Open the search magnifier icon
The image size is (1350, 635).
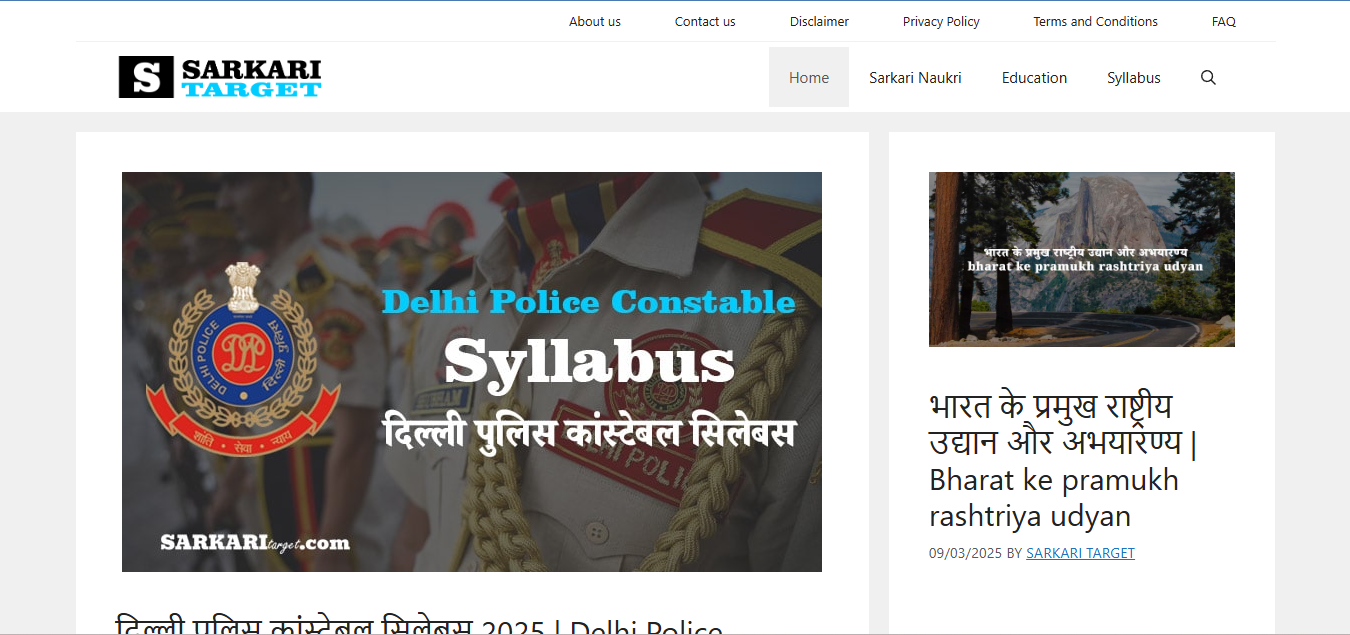(1208, 77)
